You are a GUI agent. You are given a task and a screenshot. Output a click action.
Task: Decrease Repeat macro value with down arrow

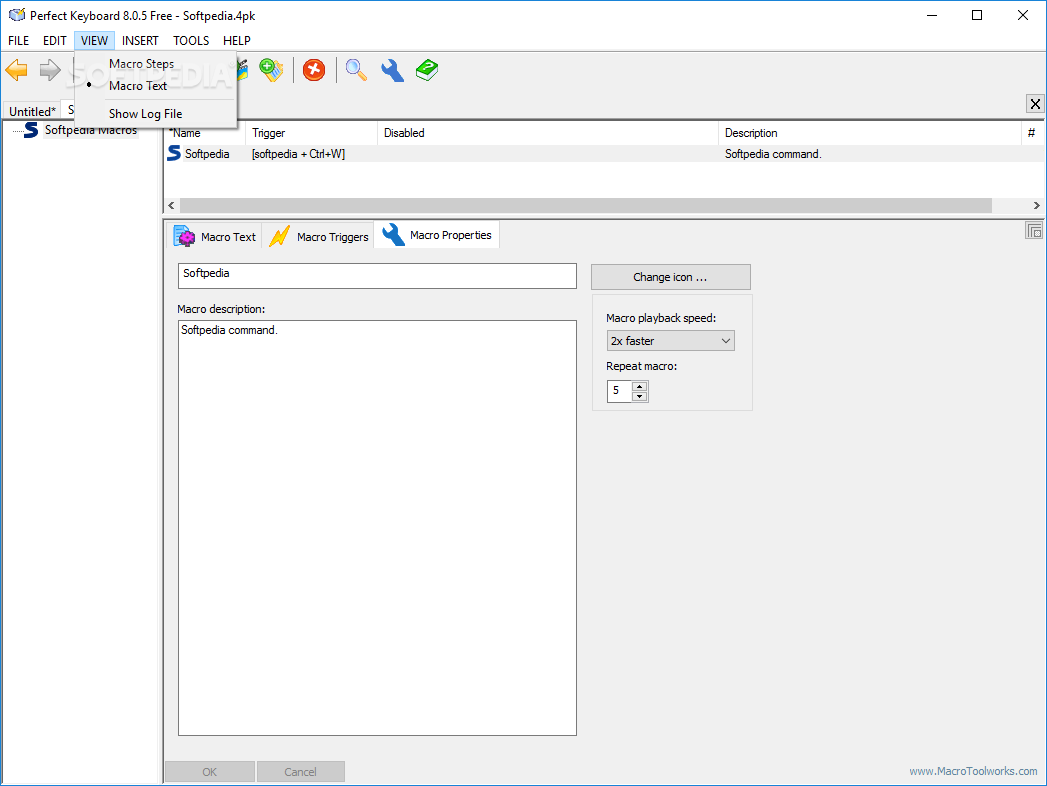[x=640, y=396]
